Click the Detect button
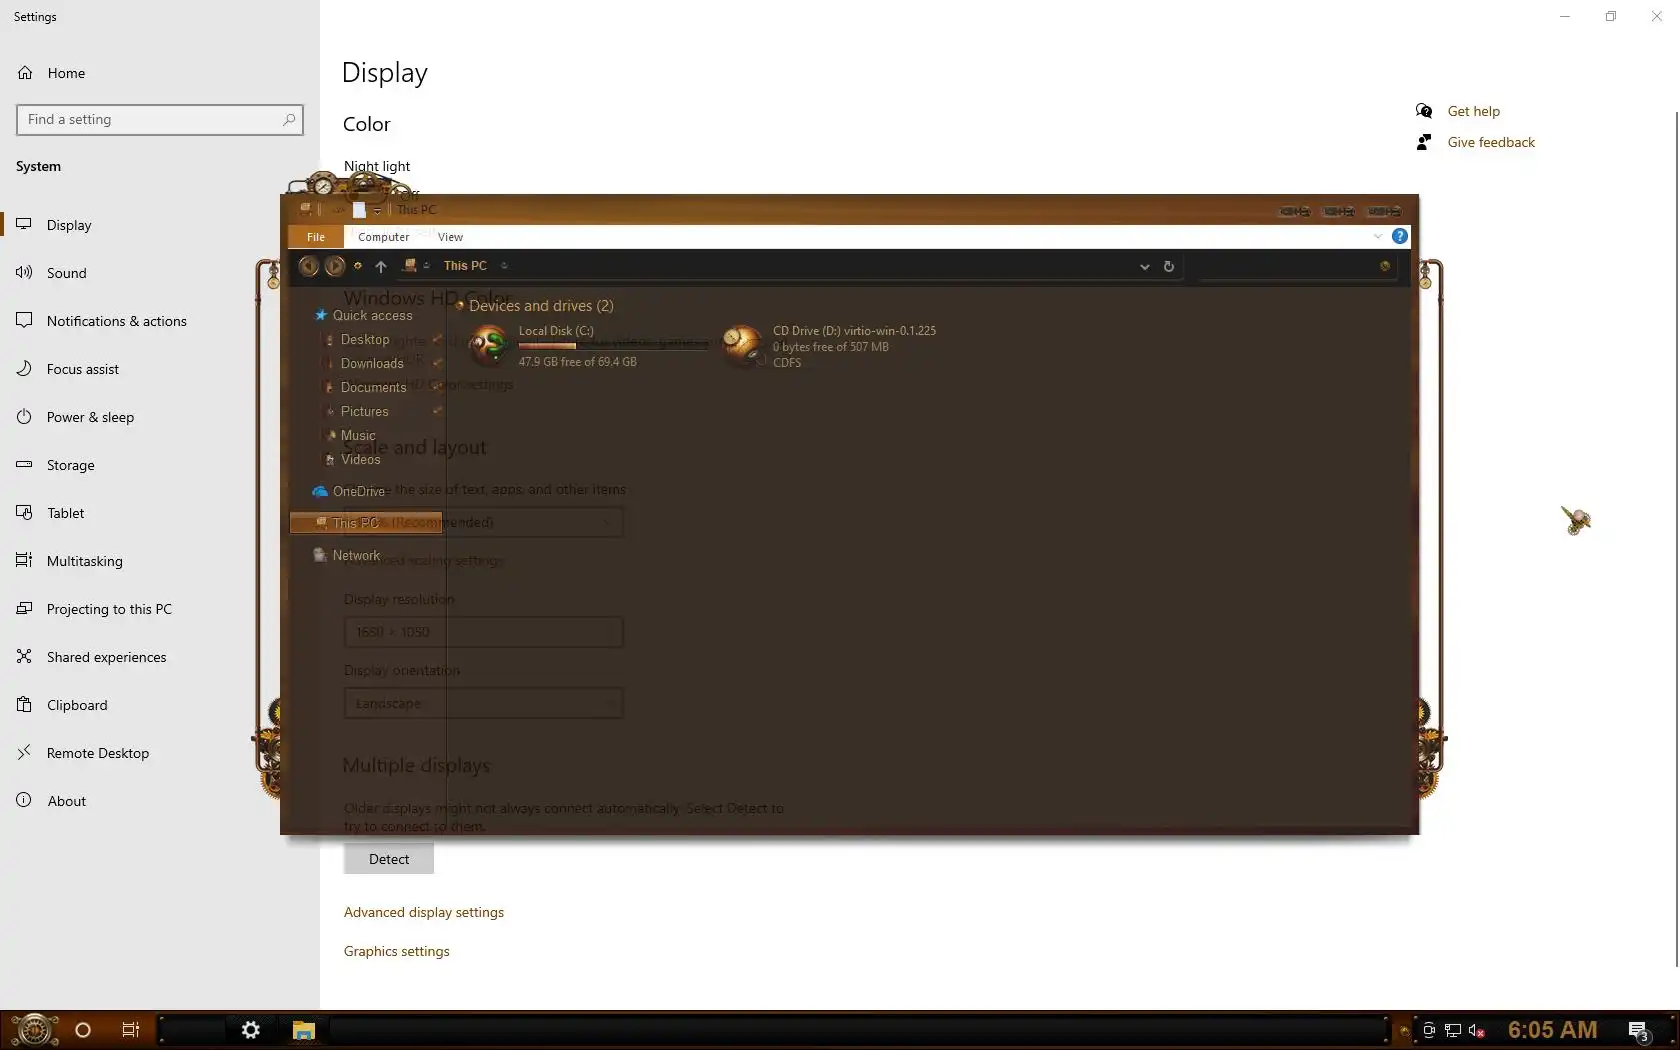This screenshot has height=1050, width=1680. coord(389,859)
